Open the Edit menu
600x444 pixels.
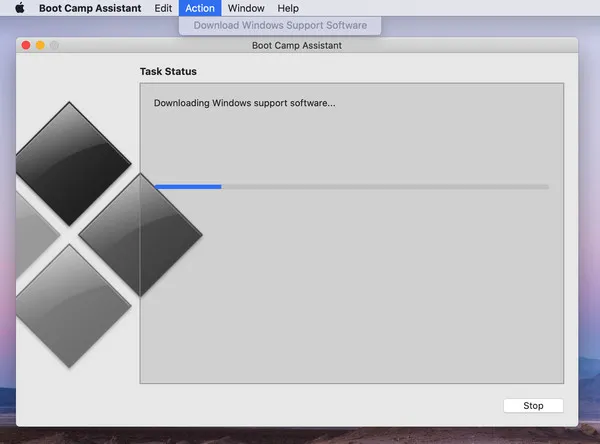(163, 8)
